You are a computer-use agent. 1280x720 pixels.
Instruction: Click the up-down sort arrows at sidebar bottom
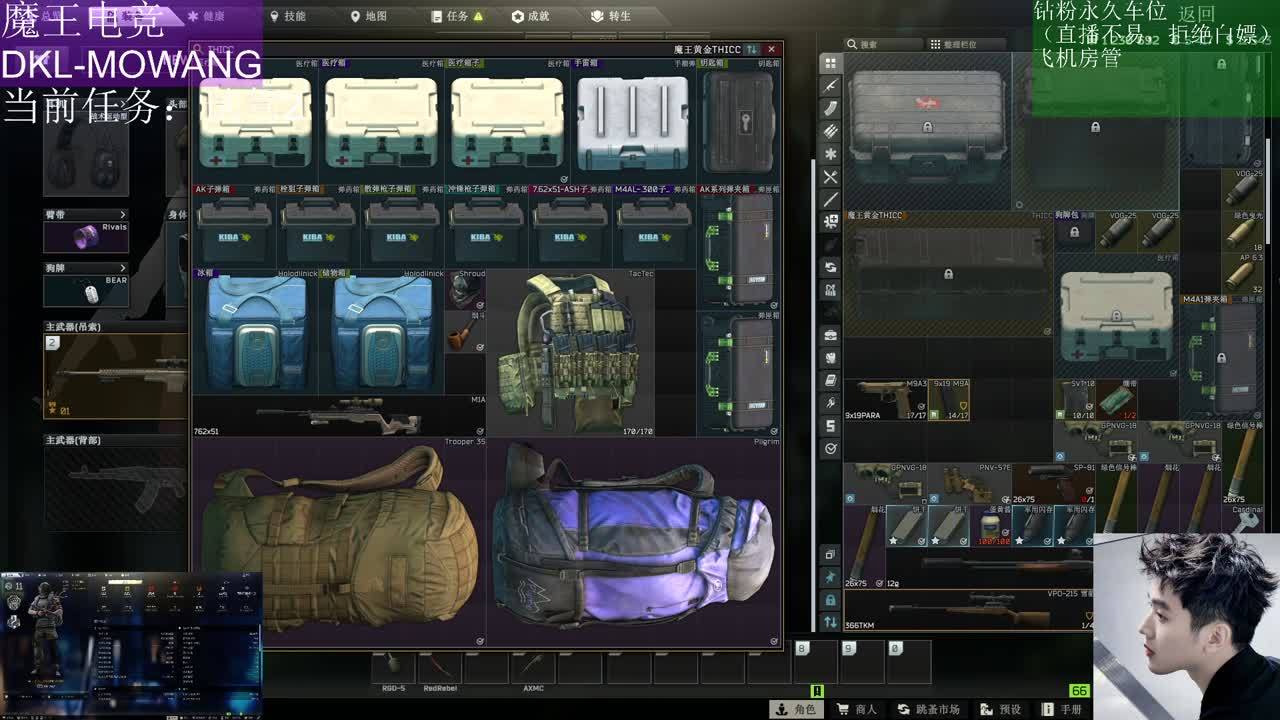830,622
